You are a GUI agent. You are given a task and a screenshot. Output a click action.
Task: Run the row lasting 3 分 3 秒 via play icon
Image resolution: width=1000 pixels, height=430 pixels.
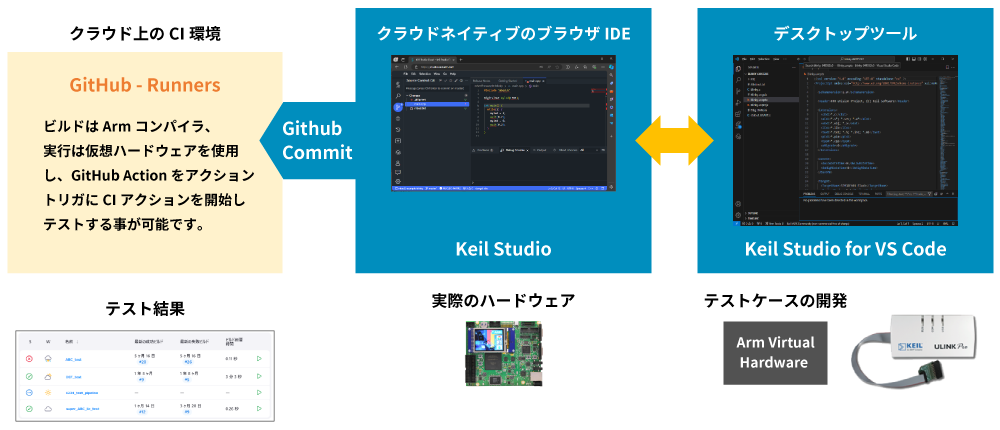259,376
